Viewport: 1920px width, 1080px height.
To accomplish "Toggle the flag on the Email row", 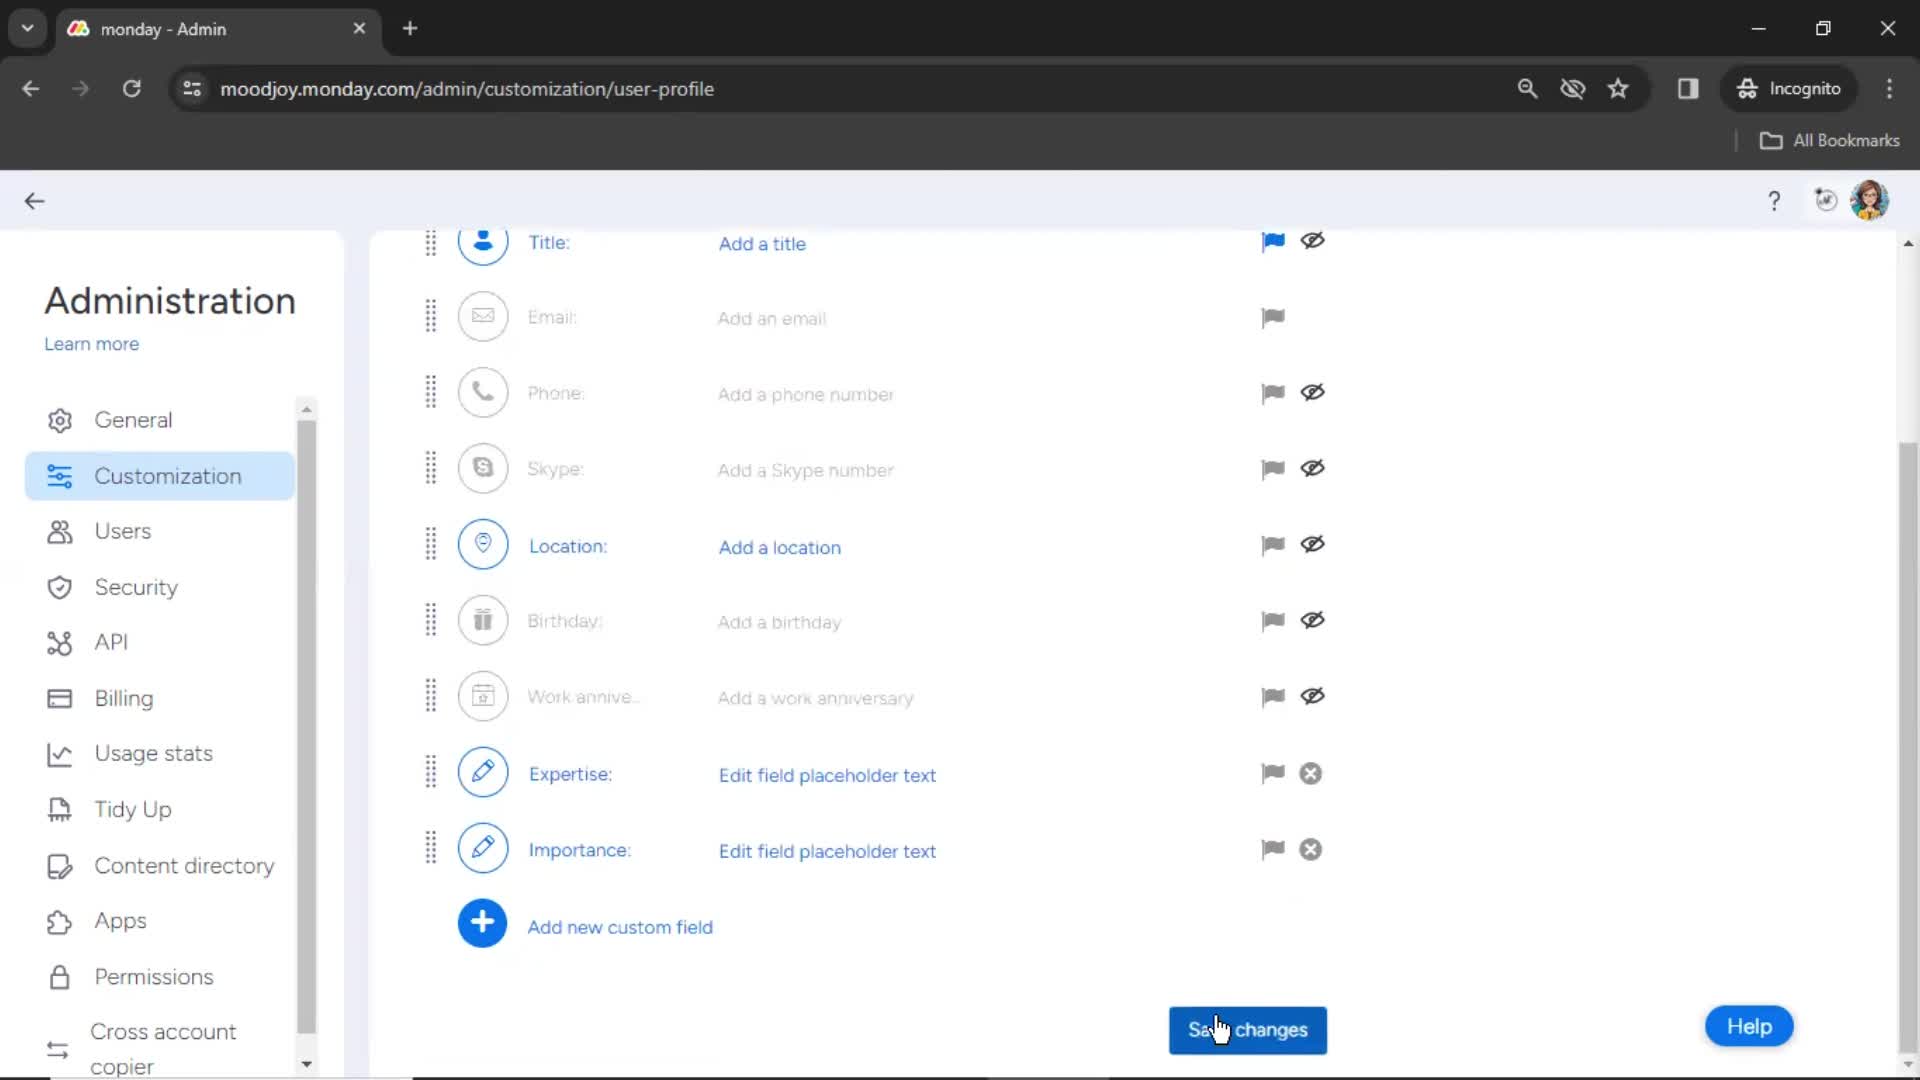I will tap(1273, 318).
